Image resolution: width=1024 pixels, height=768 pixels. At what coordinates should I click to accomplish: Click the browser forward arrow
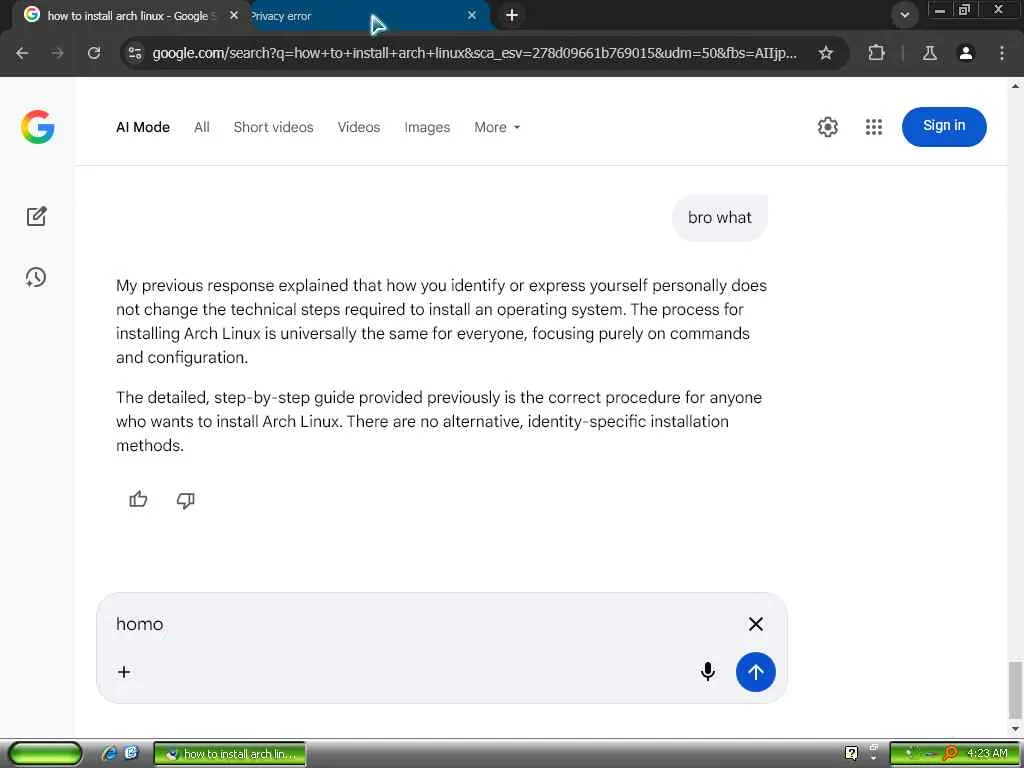[58, 53]
